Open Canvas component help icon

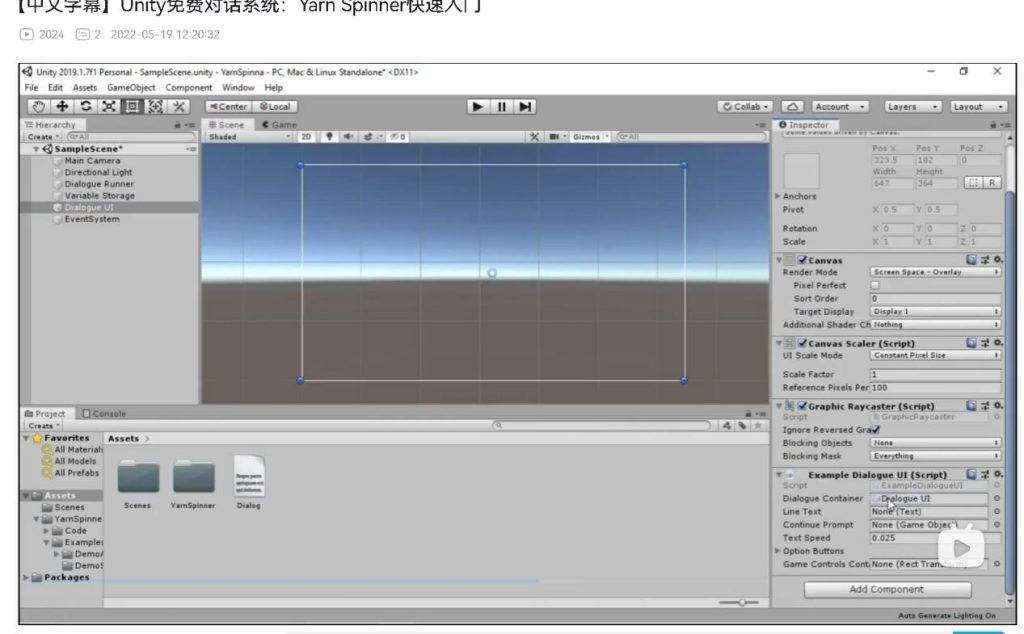(971, 260)
